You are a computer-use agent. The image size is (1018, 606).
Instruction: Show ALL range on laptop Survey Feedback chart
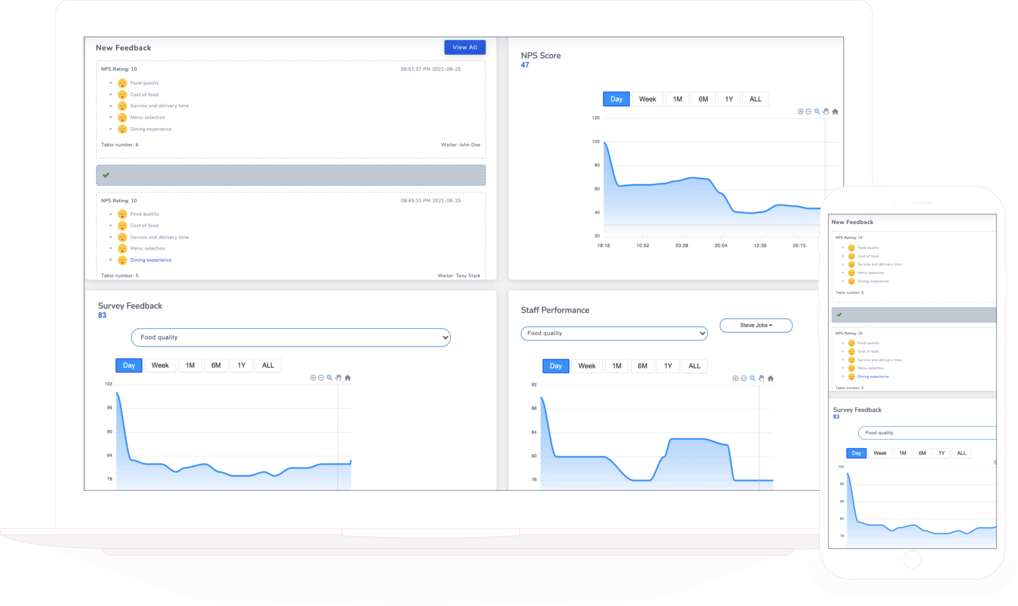click(x=268, y=366)
